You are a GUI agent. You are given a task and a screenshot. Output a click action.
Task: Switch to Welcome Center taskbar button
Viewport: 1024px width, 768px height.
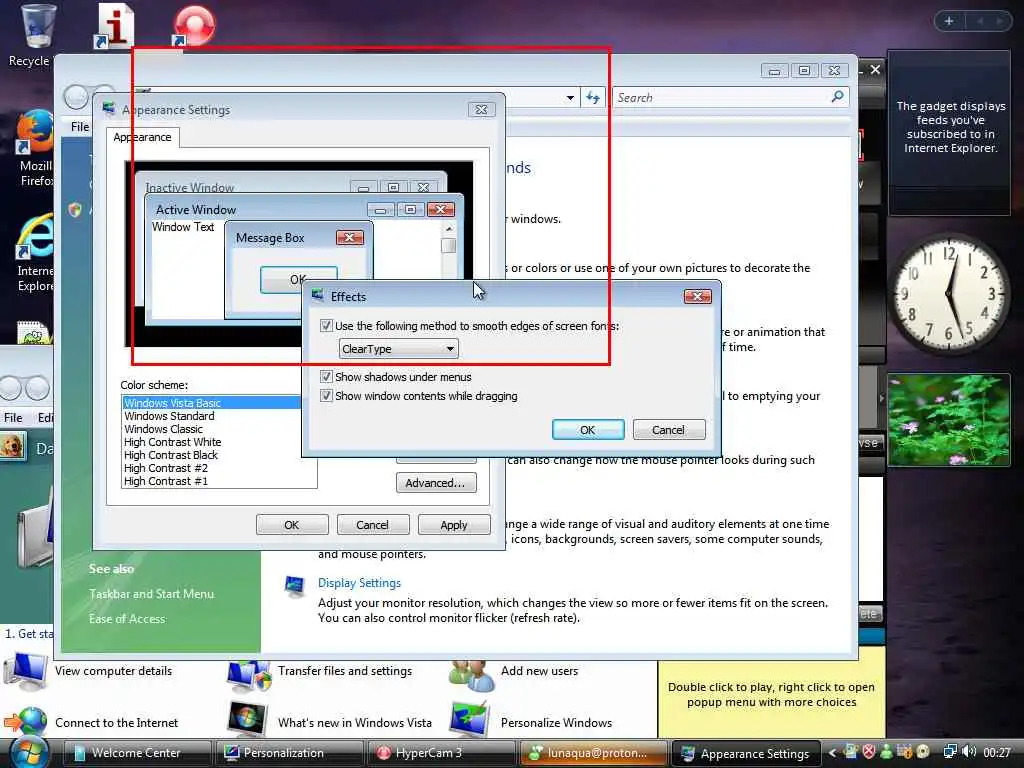tap(137, 753)
